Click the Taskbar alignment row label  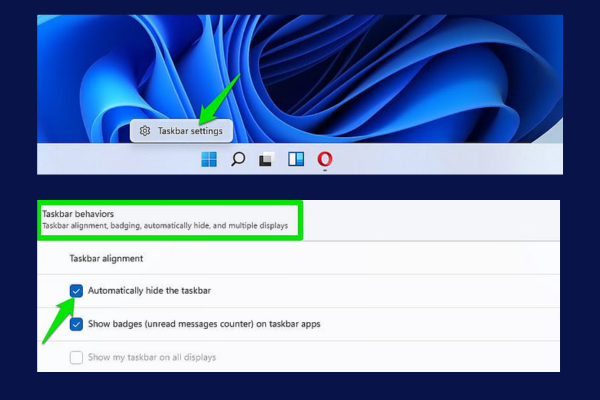click(106, 259)
